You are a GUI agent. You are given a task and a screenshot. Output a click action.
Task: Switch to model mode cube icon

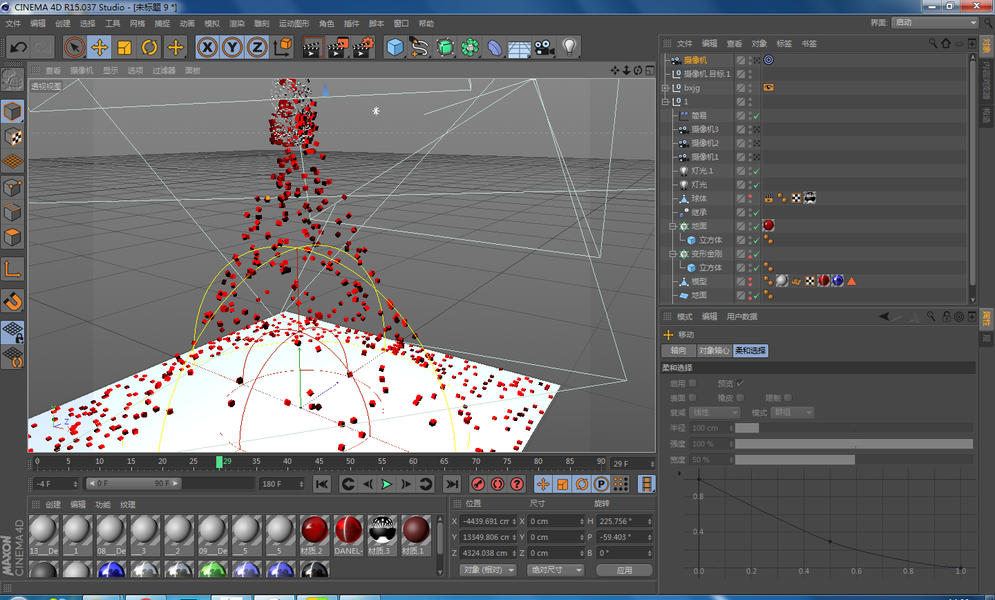[13, 112]
